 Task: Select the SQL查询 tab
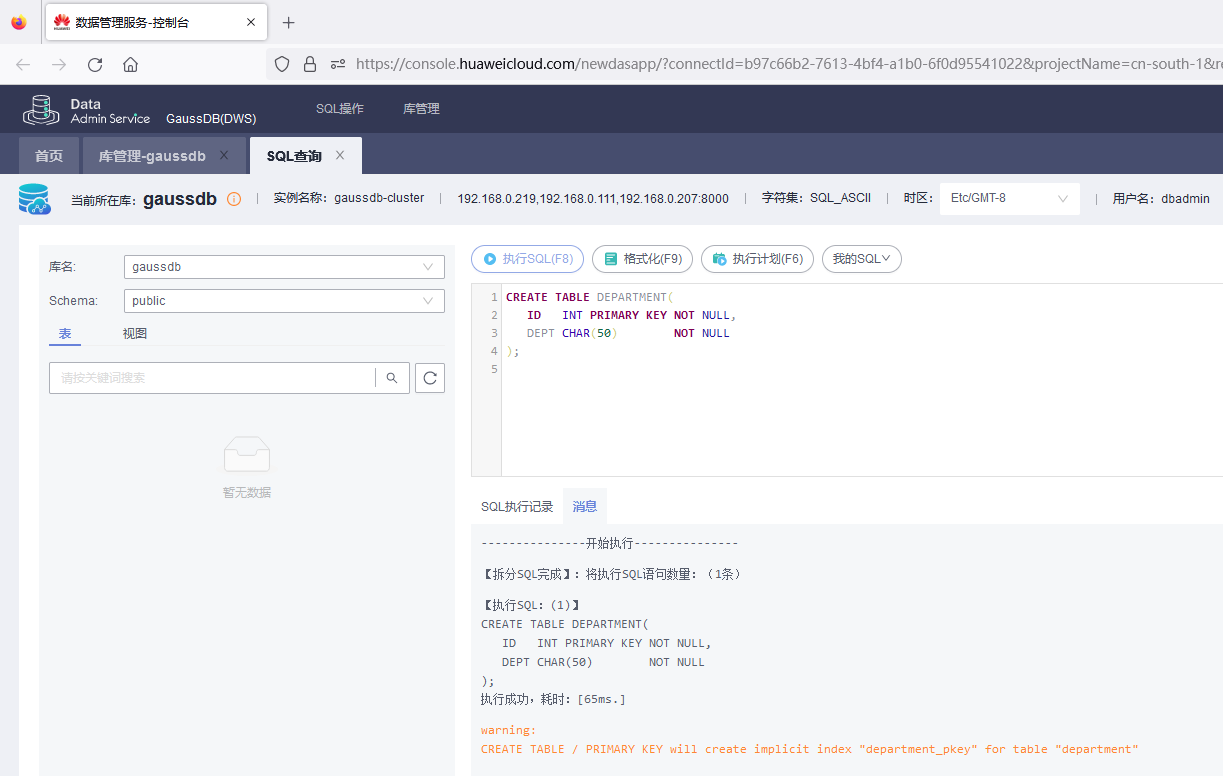[294, 156]
